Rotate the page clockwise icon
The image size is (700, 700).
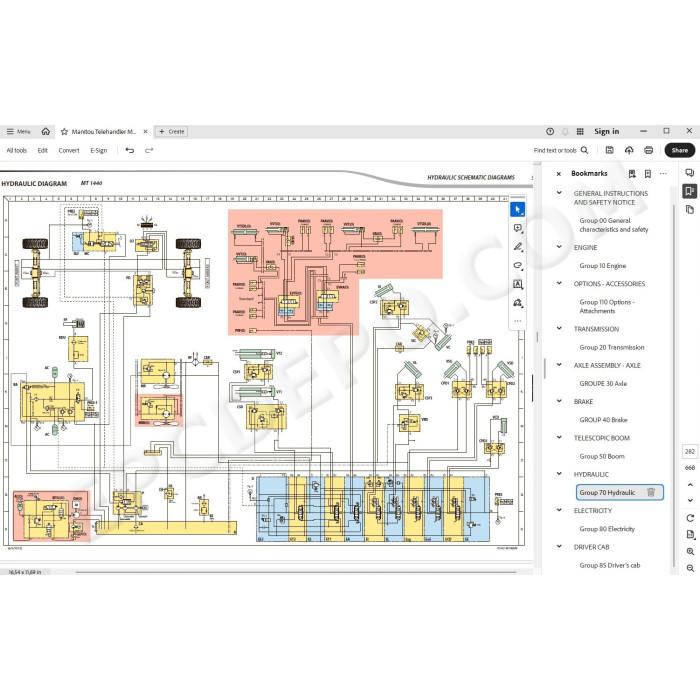click(x=690, y=518)
